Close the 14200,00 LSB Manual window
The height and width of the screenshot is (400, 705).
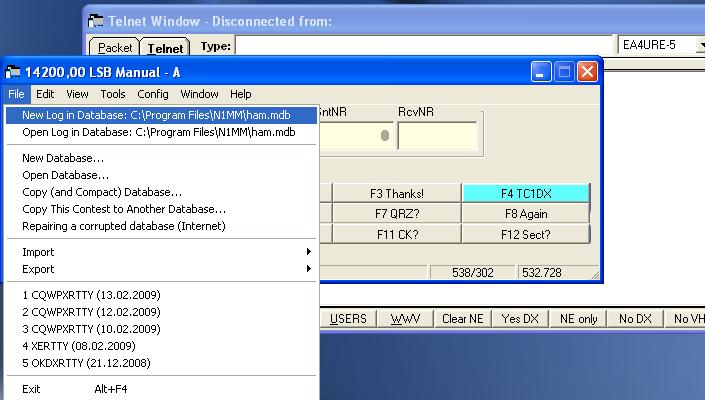588,72
